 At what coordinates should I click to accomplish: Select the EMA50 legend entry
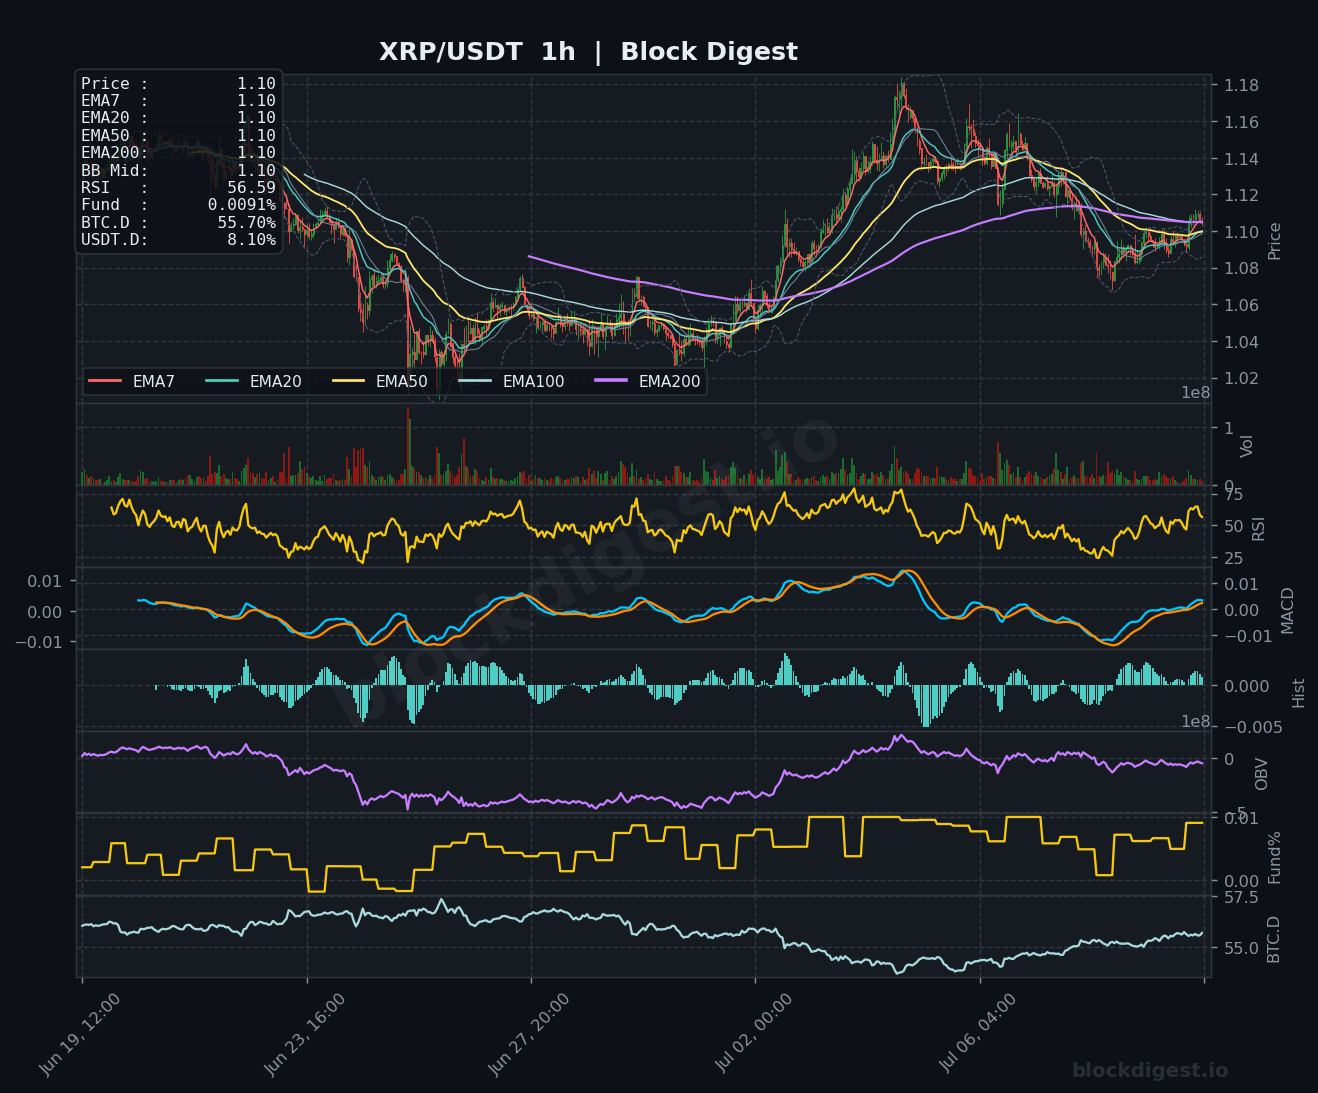click(380, 381)
